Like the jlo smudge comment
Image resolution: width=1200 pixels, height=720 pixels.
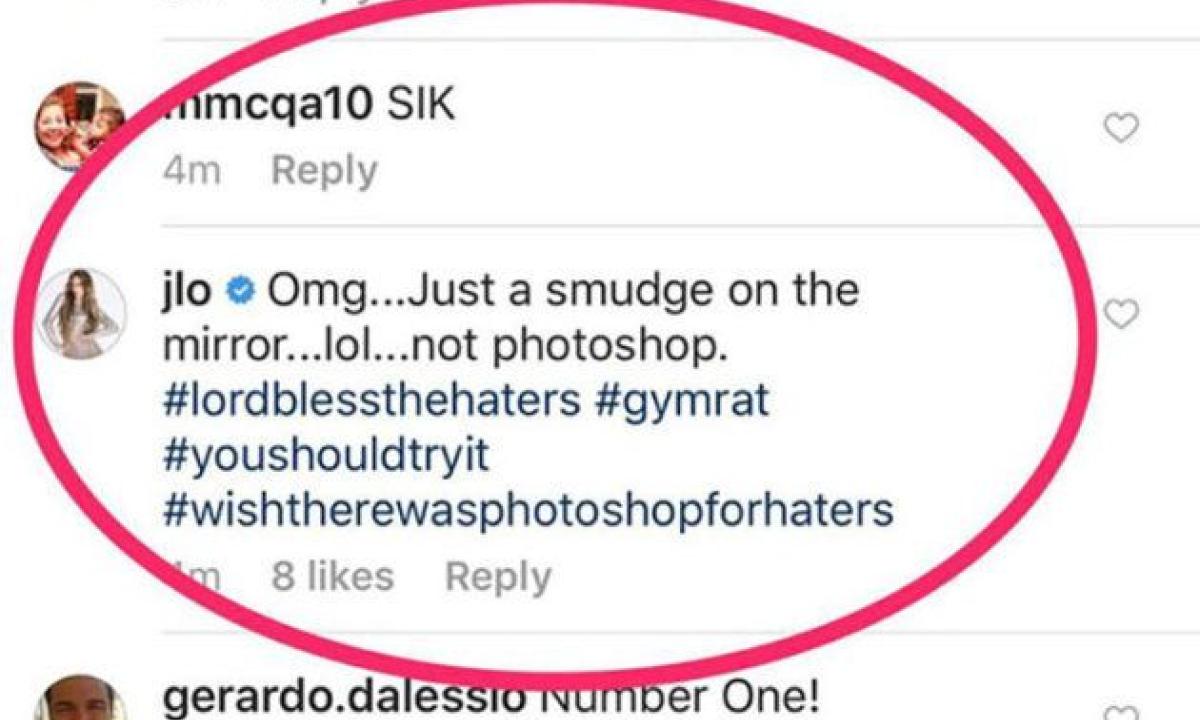pyautogui.click(x=1121, y=315)
